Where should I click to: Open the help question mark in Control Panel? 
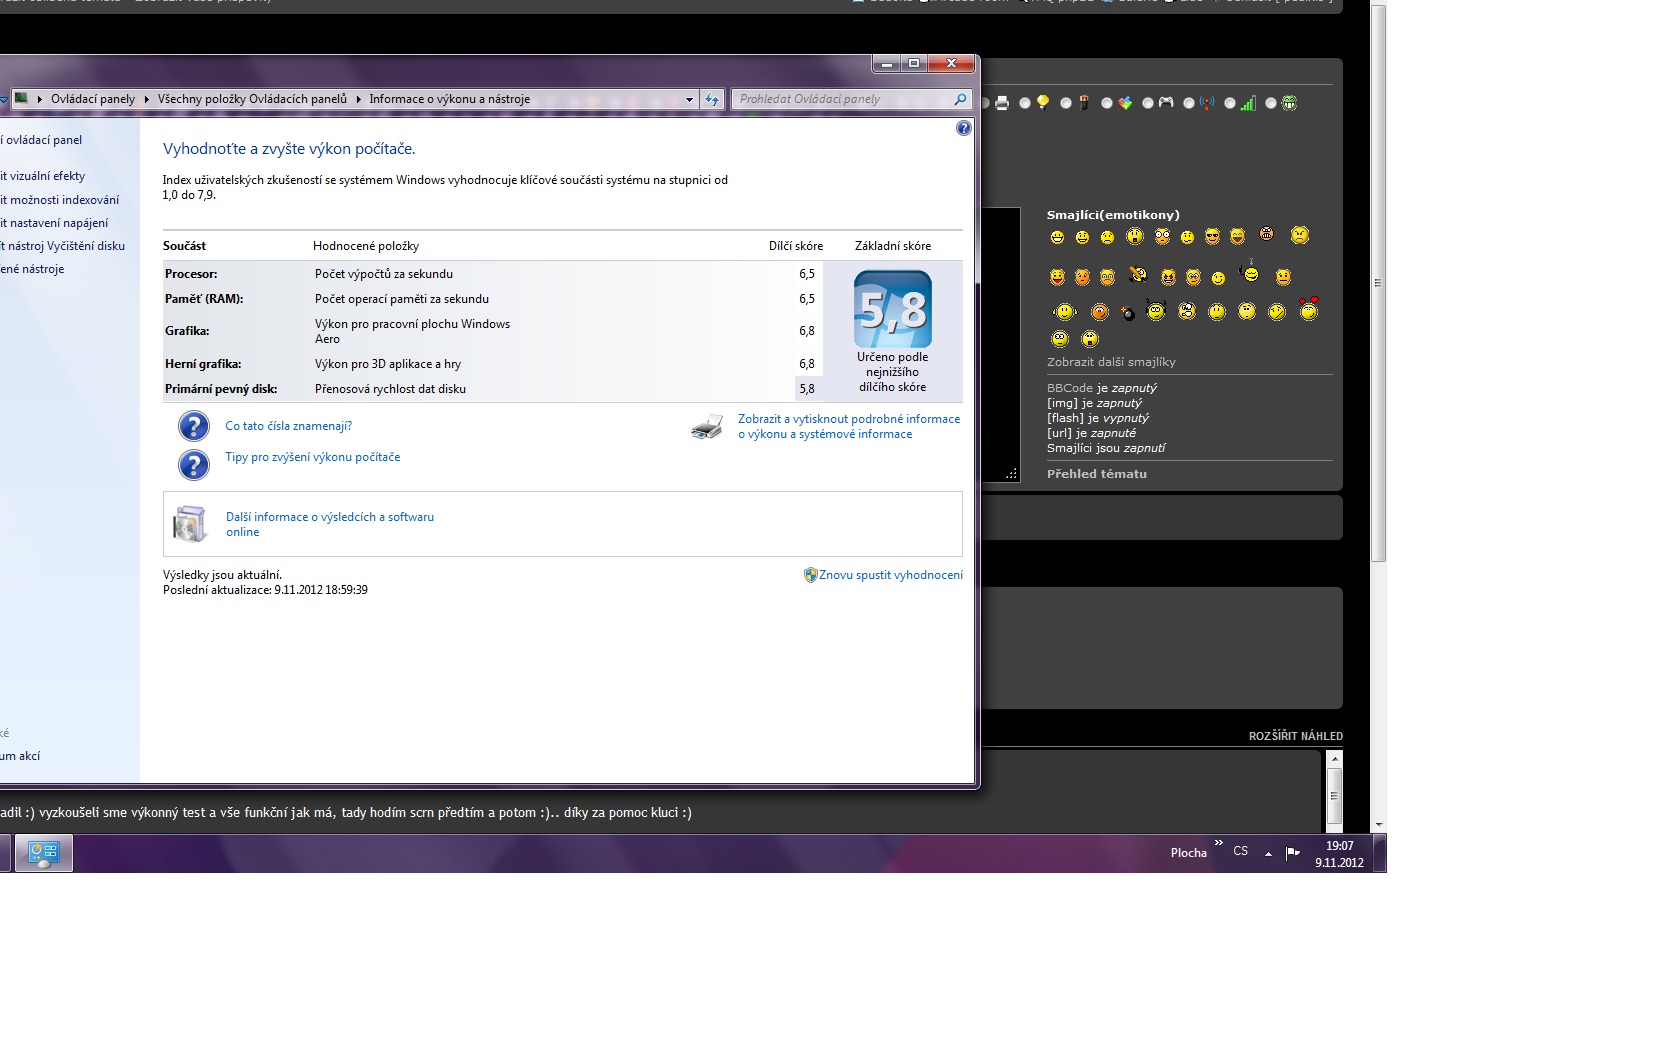pyautogui.click(x=963, y=128)
